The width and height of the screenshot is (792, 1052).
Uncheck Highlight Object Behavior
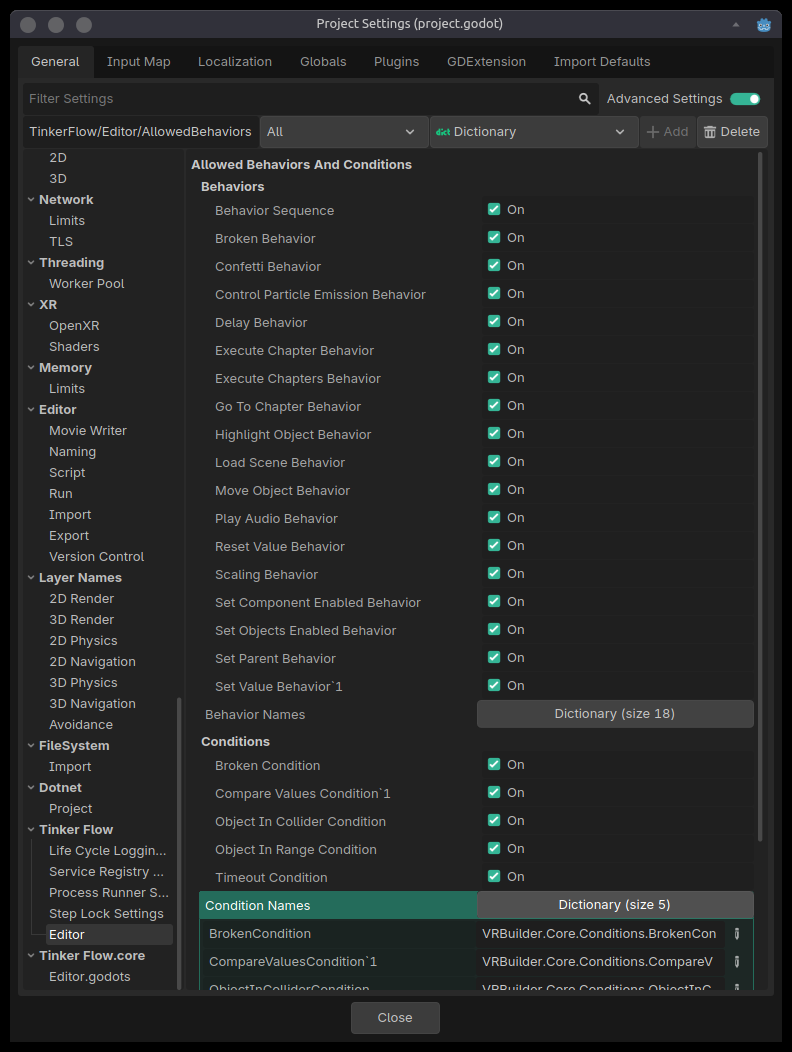tap(494, 433)
